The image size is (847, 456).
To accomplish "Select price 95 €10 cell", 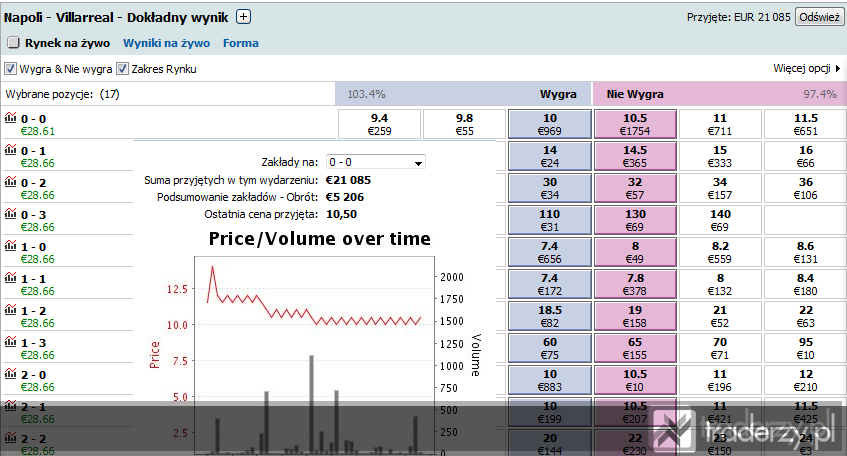I will (805, 348).
